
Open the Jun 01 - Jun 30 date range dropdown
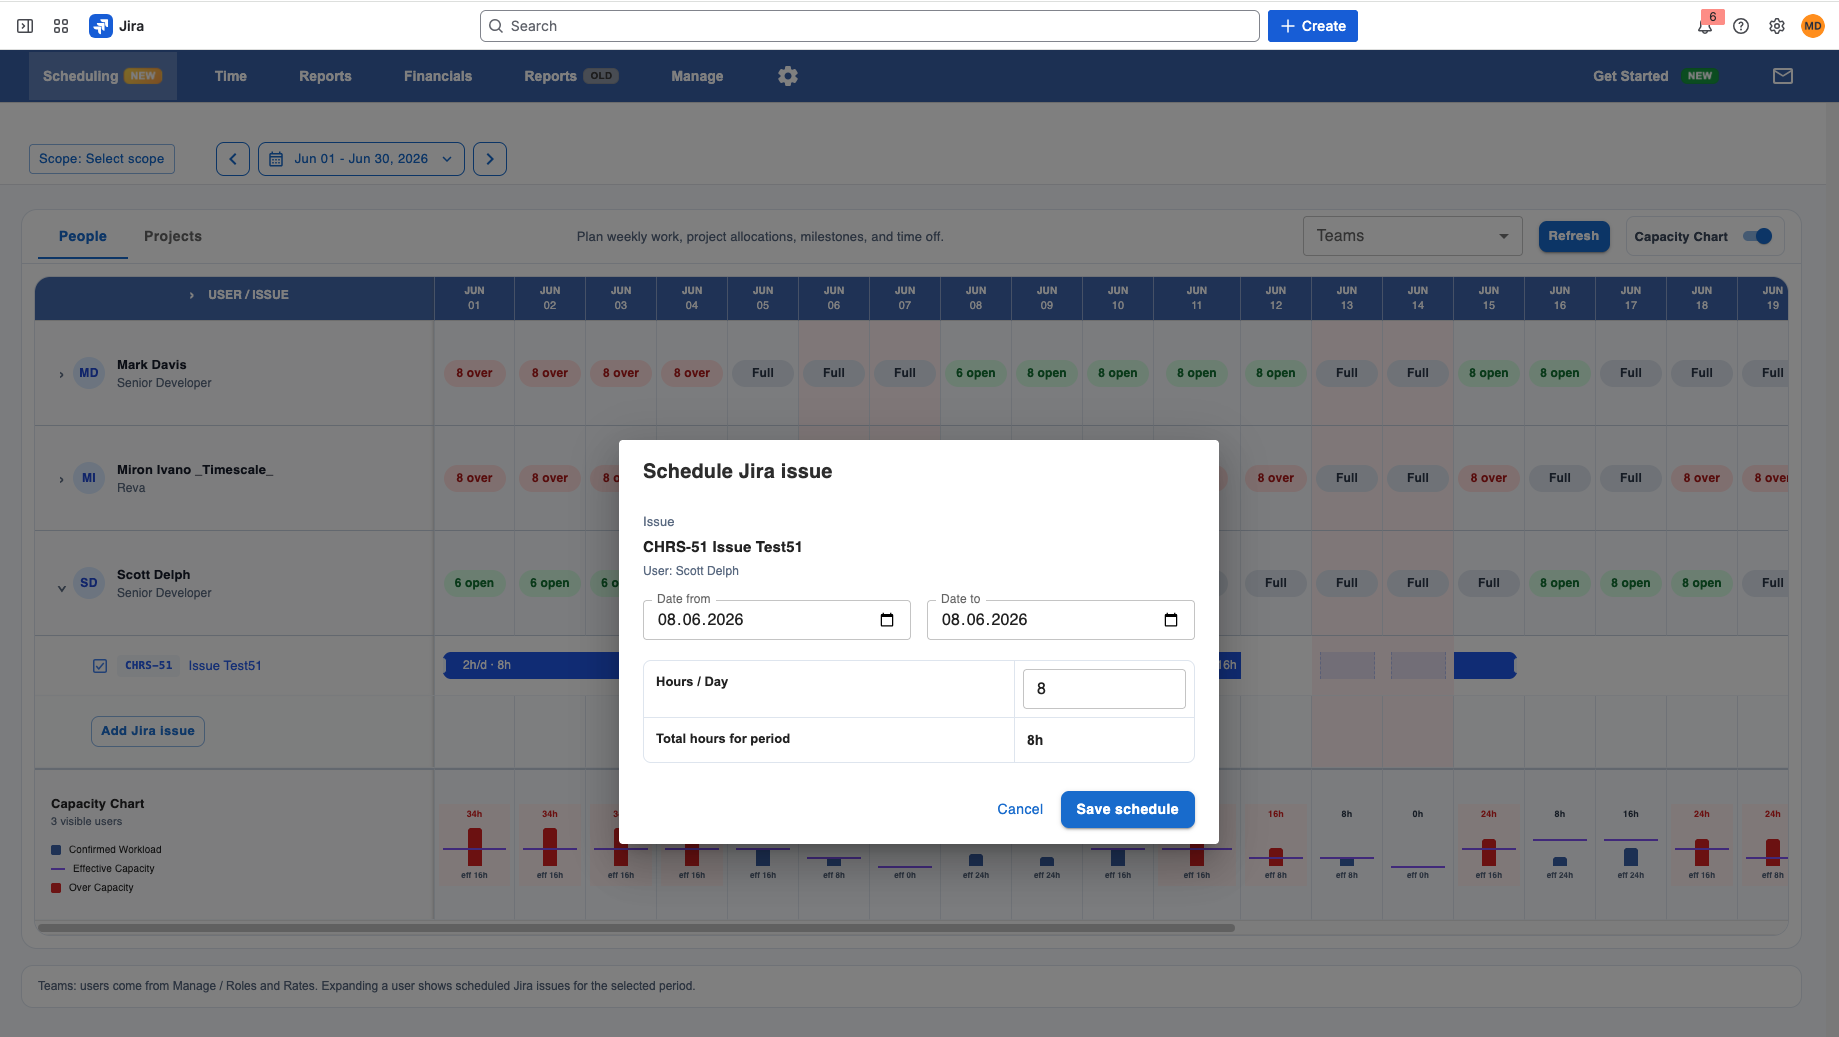(x=361, y=159)
